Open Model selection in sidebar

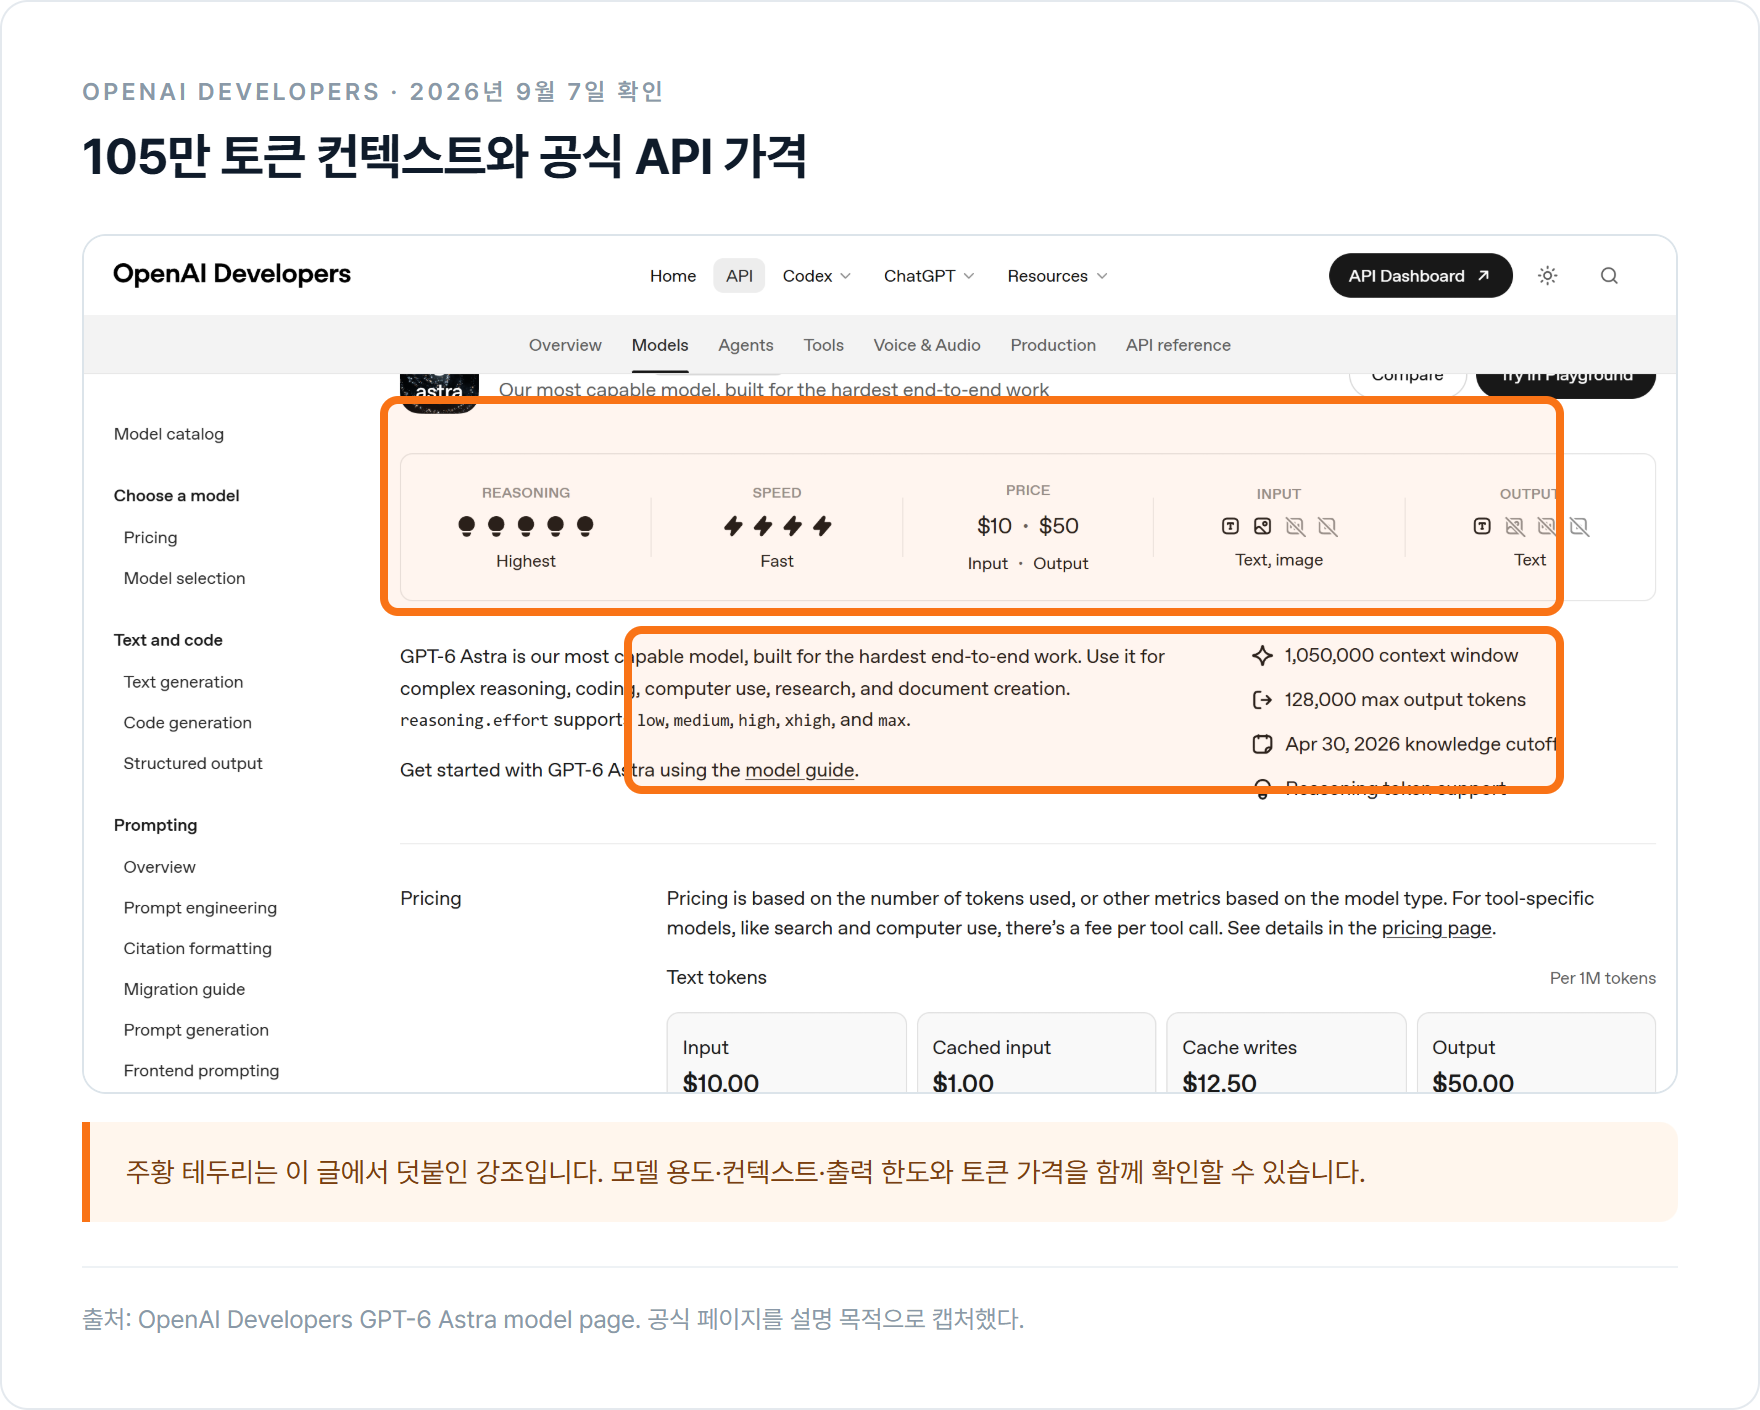[x=184, y=578]
